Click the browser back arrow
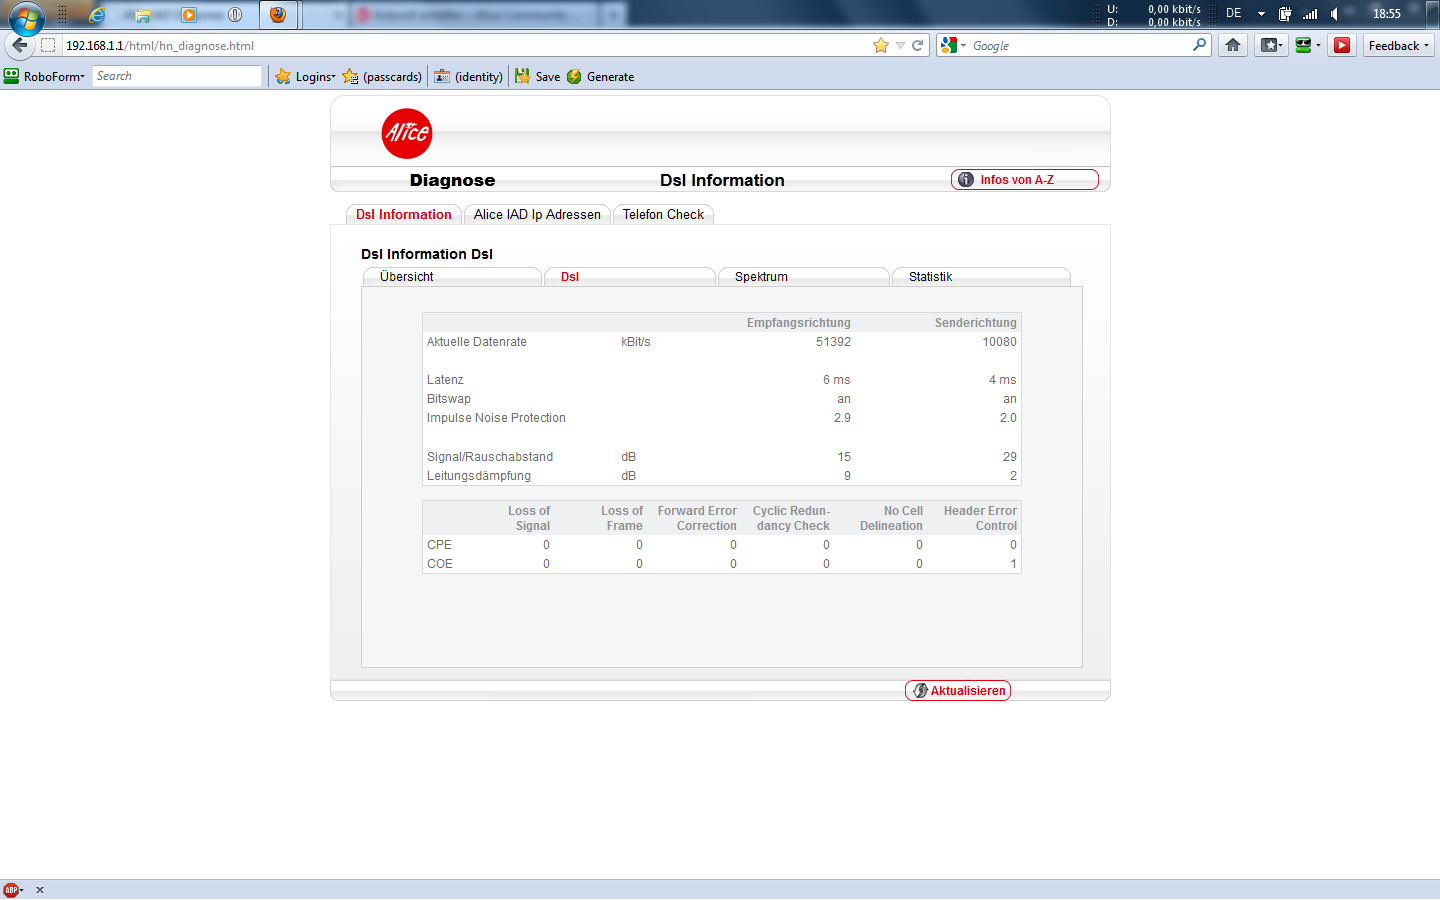 [20, 45]
